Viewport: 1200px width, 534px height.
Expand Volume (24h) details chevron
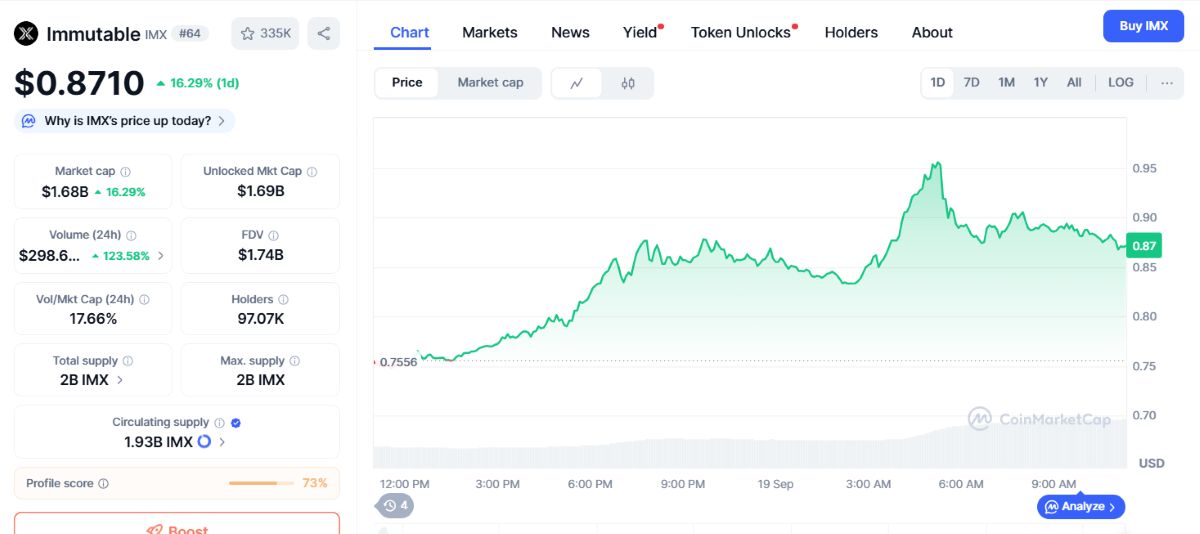161,255
